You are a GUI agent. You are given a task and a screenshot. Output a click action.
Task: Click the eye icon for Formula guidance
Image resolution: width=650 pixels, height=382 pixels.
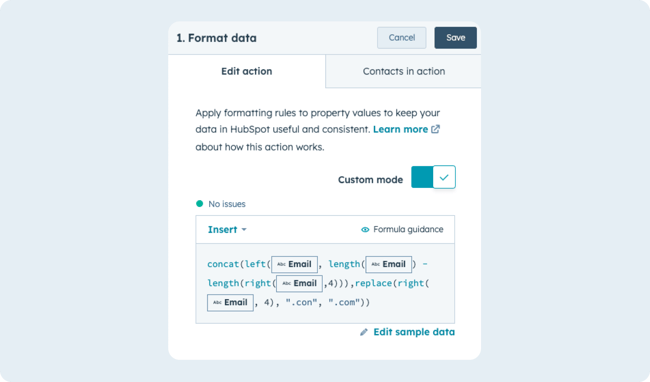365,230
